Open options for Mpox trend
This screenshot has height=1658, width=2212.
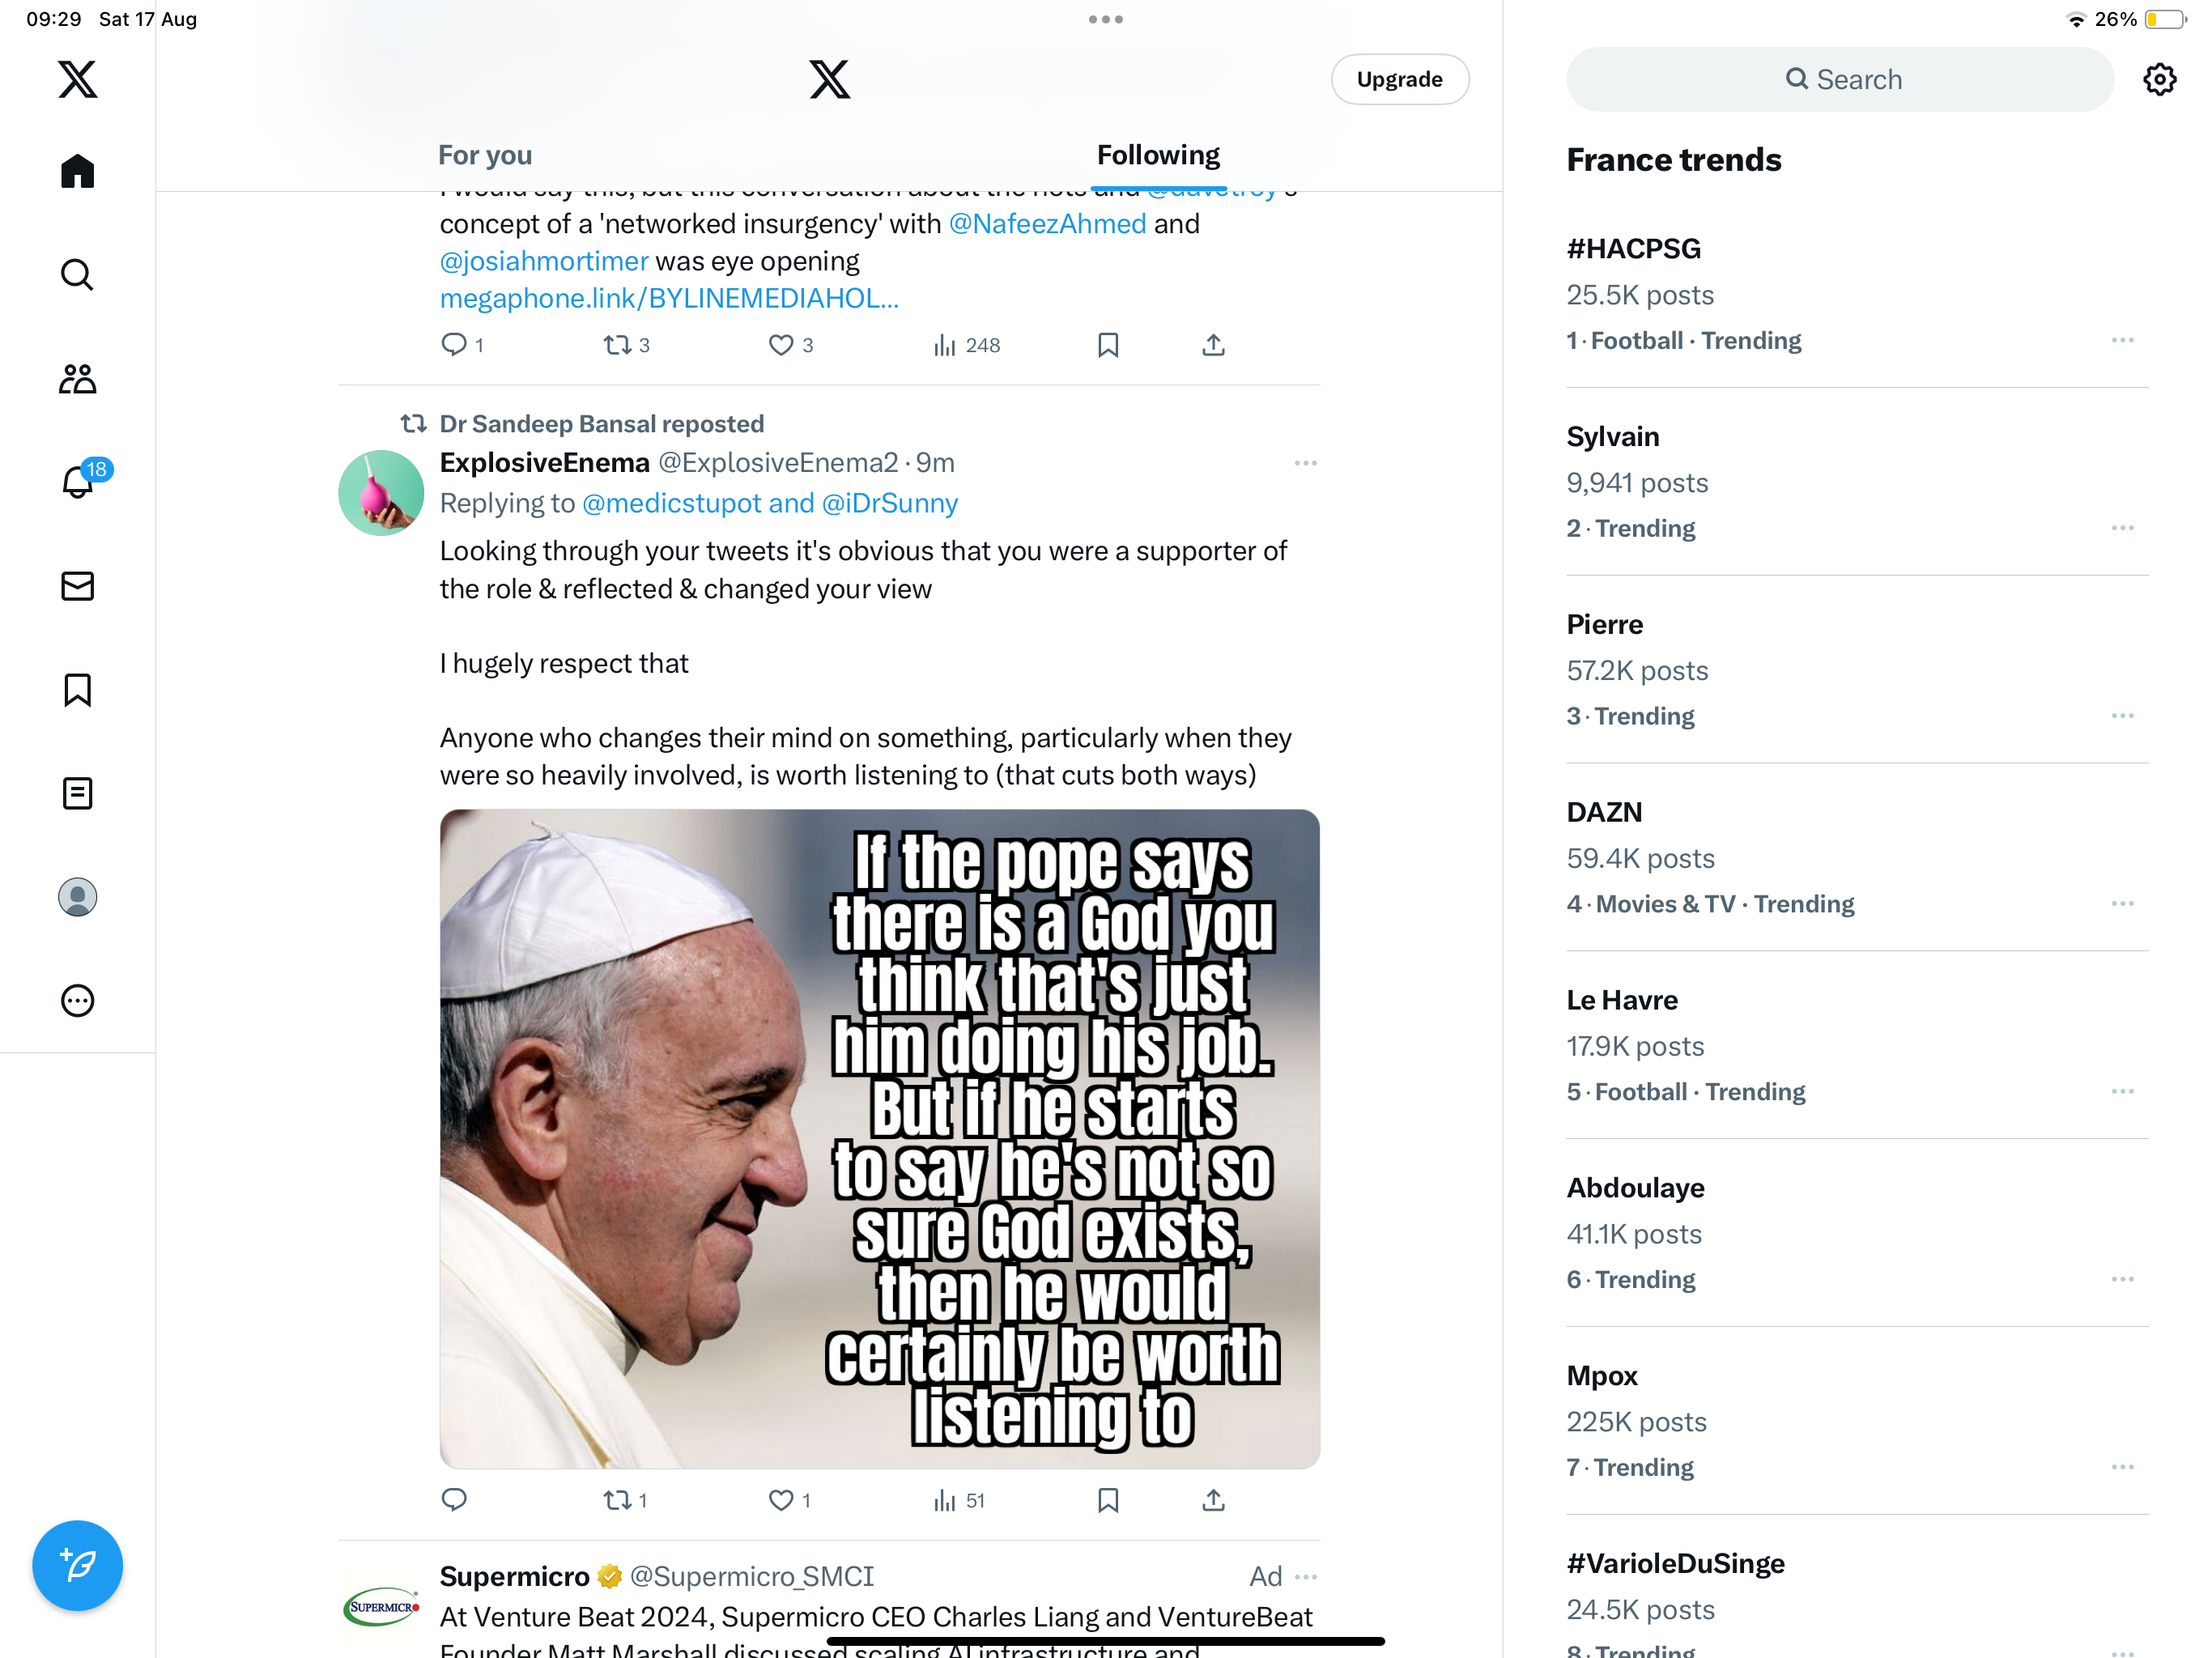click(2122, 1467)
